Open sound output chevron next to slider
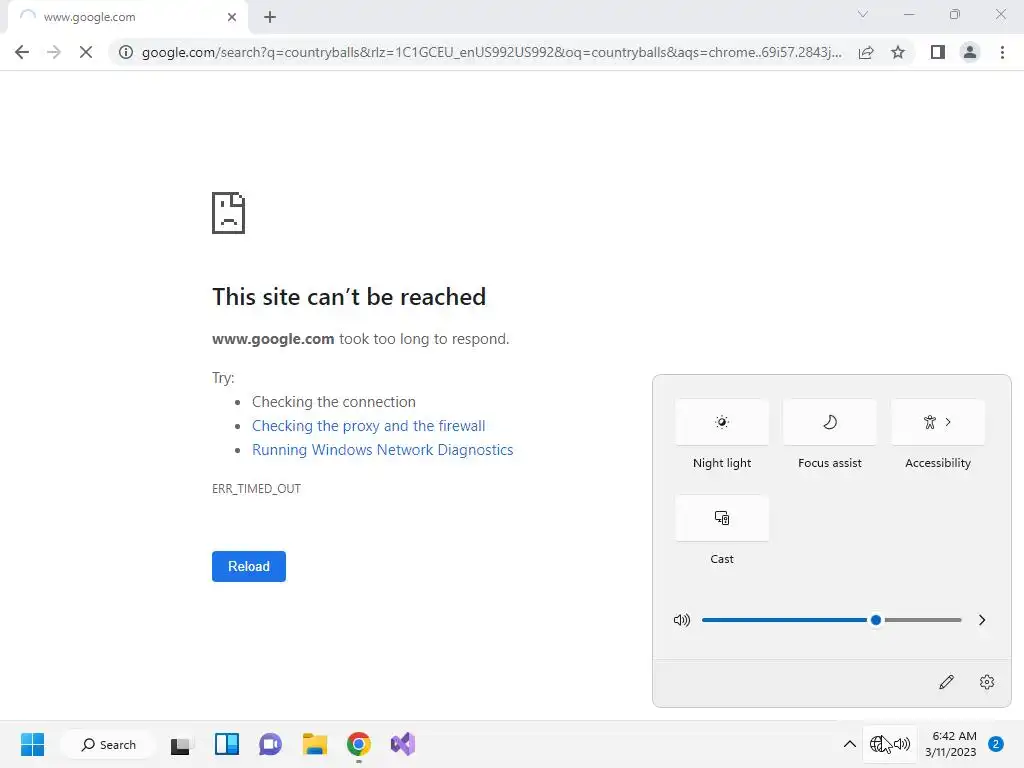1024x768 pixels. [982, 620]
